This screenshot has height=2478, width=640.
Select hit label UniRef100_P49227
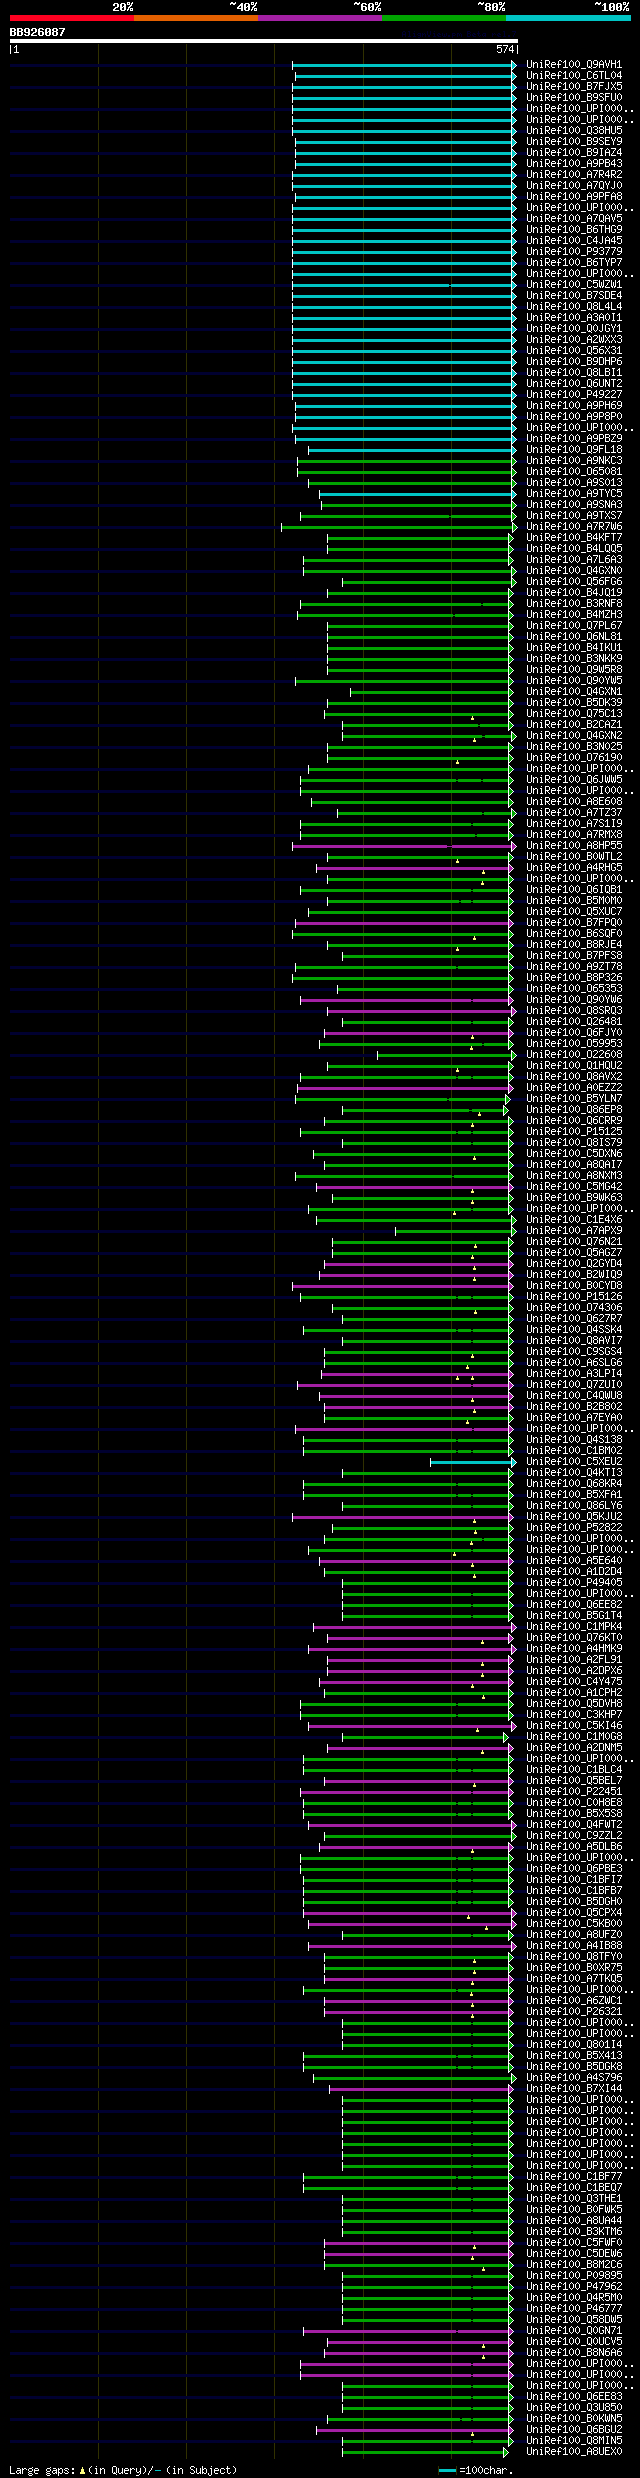tap(574, 394)
